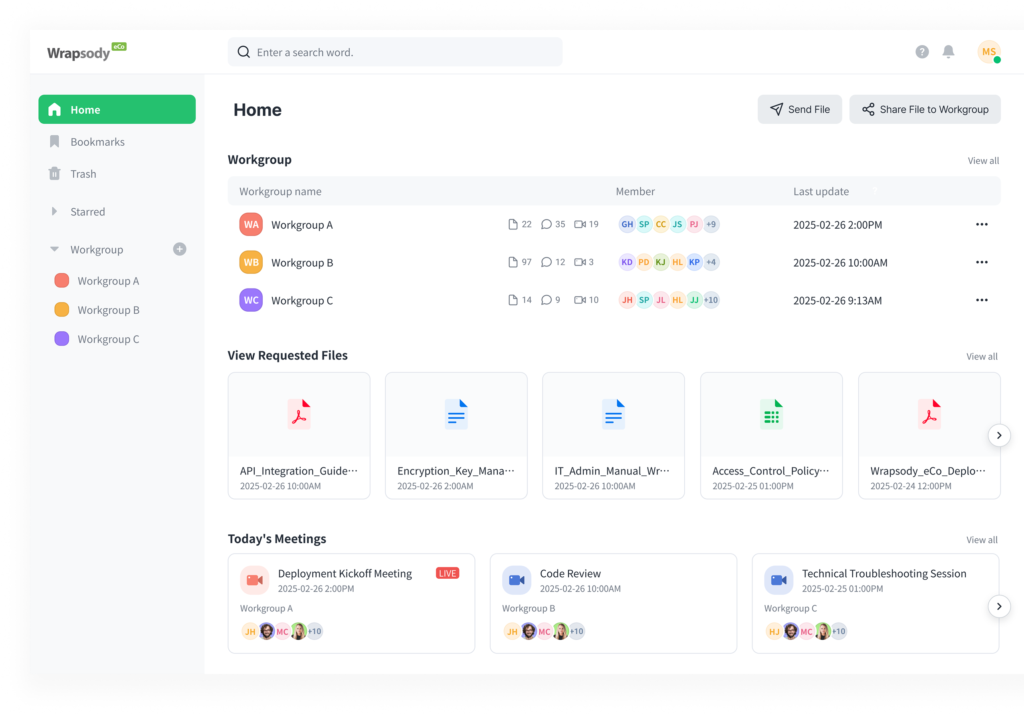Open the help question mark icon
The width and height of the screenshot is (1024, 716).
921,52
